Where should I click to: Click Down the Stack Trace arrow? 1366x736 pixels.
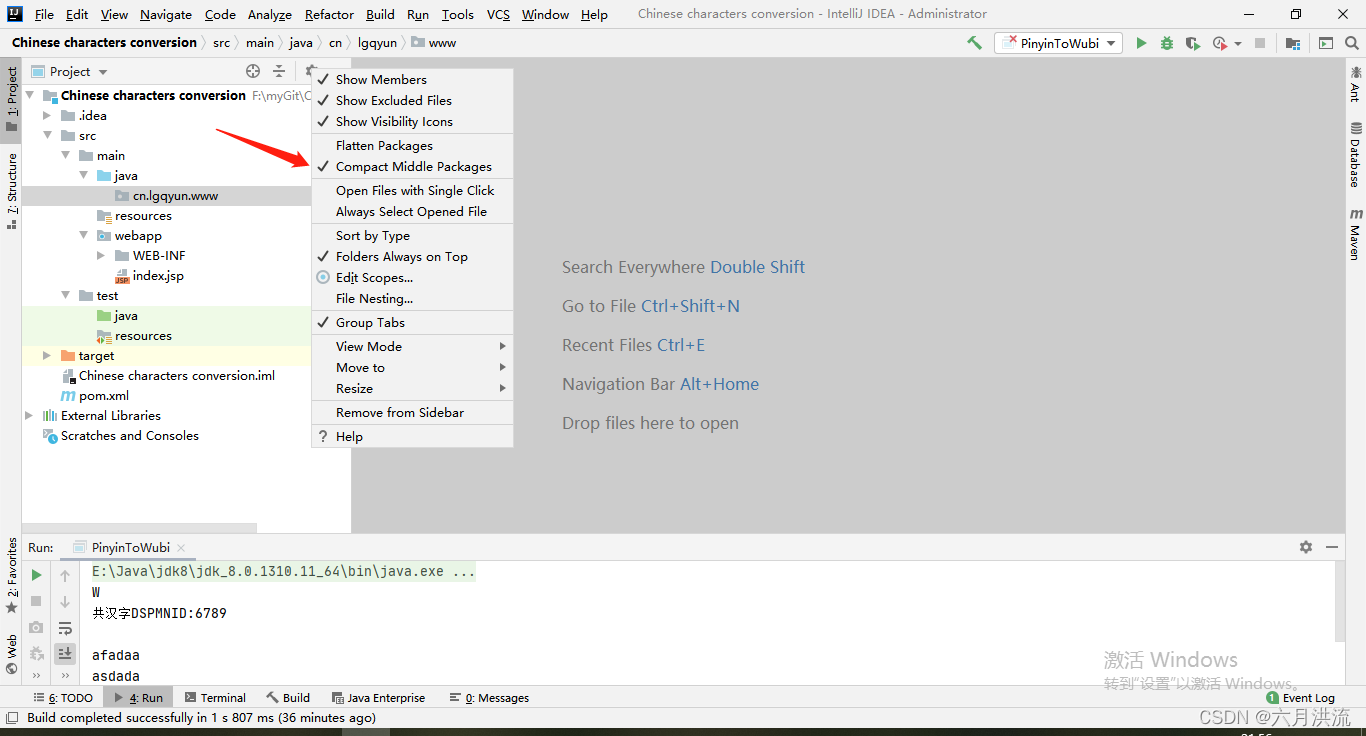tap(65, 601)
